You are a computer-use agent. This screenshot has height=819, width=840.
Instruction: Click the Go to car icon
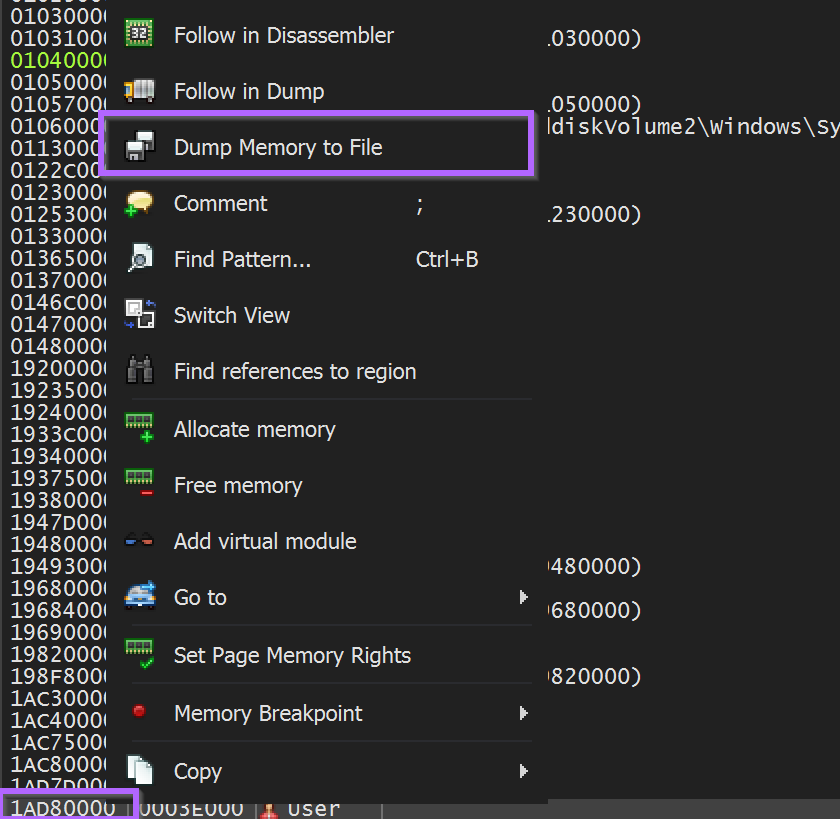pos(140,596)
